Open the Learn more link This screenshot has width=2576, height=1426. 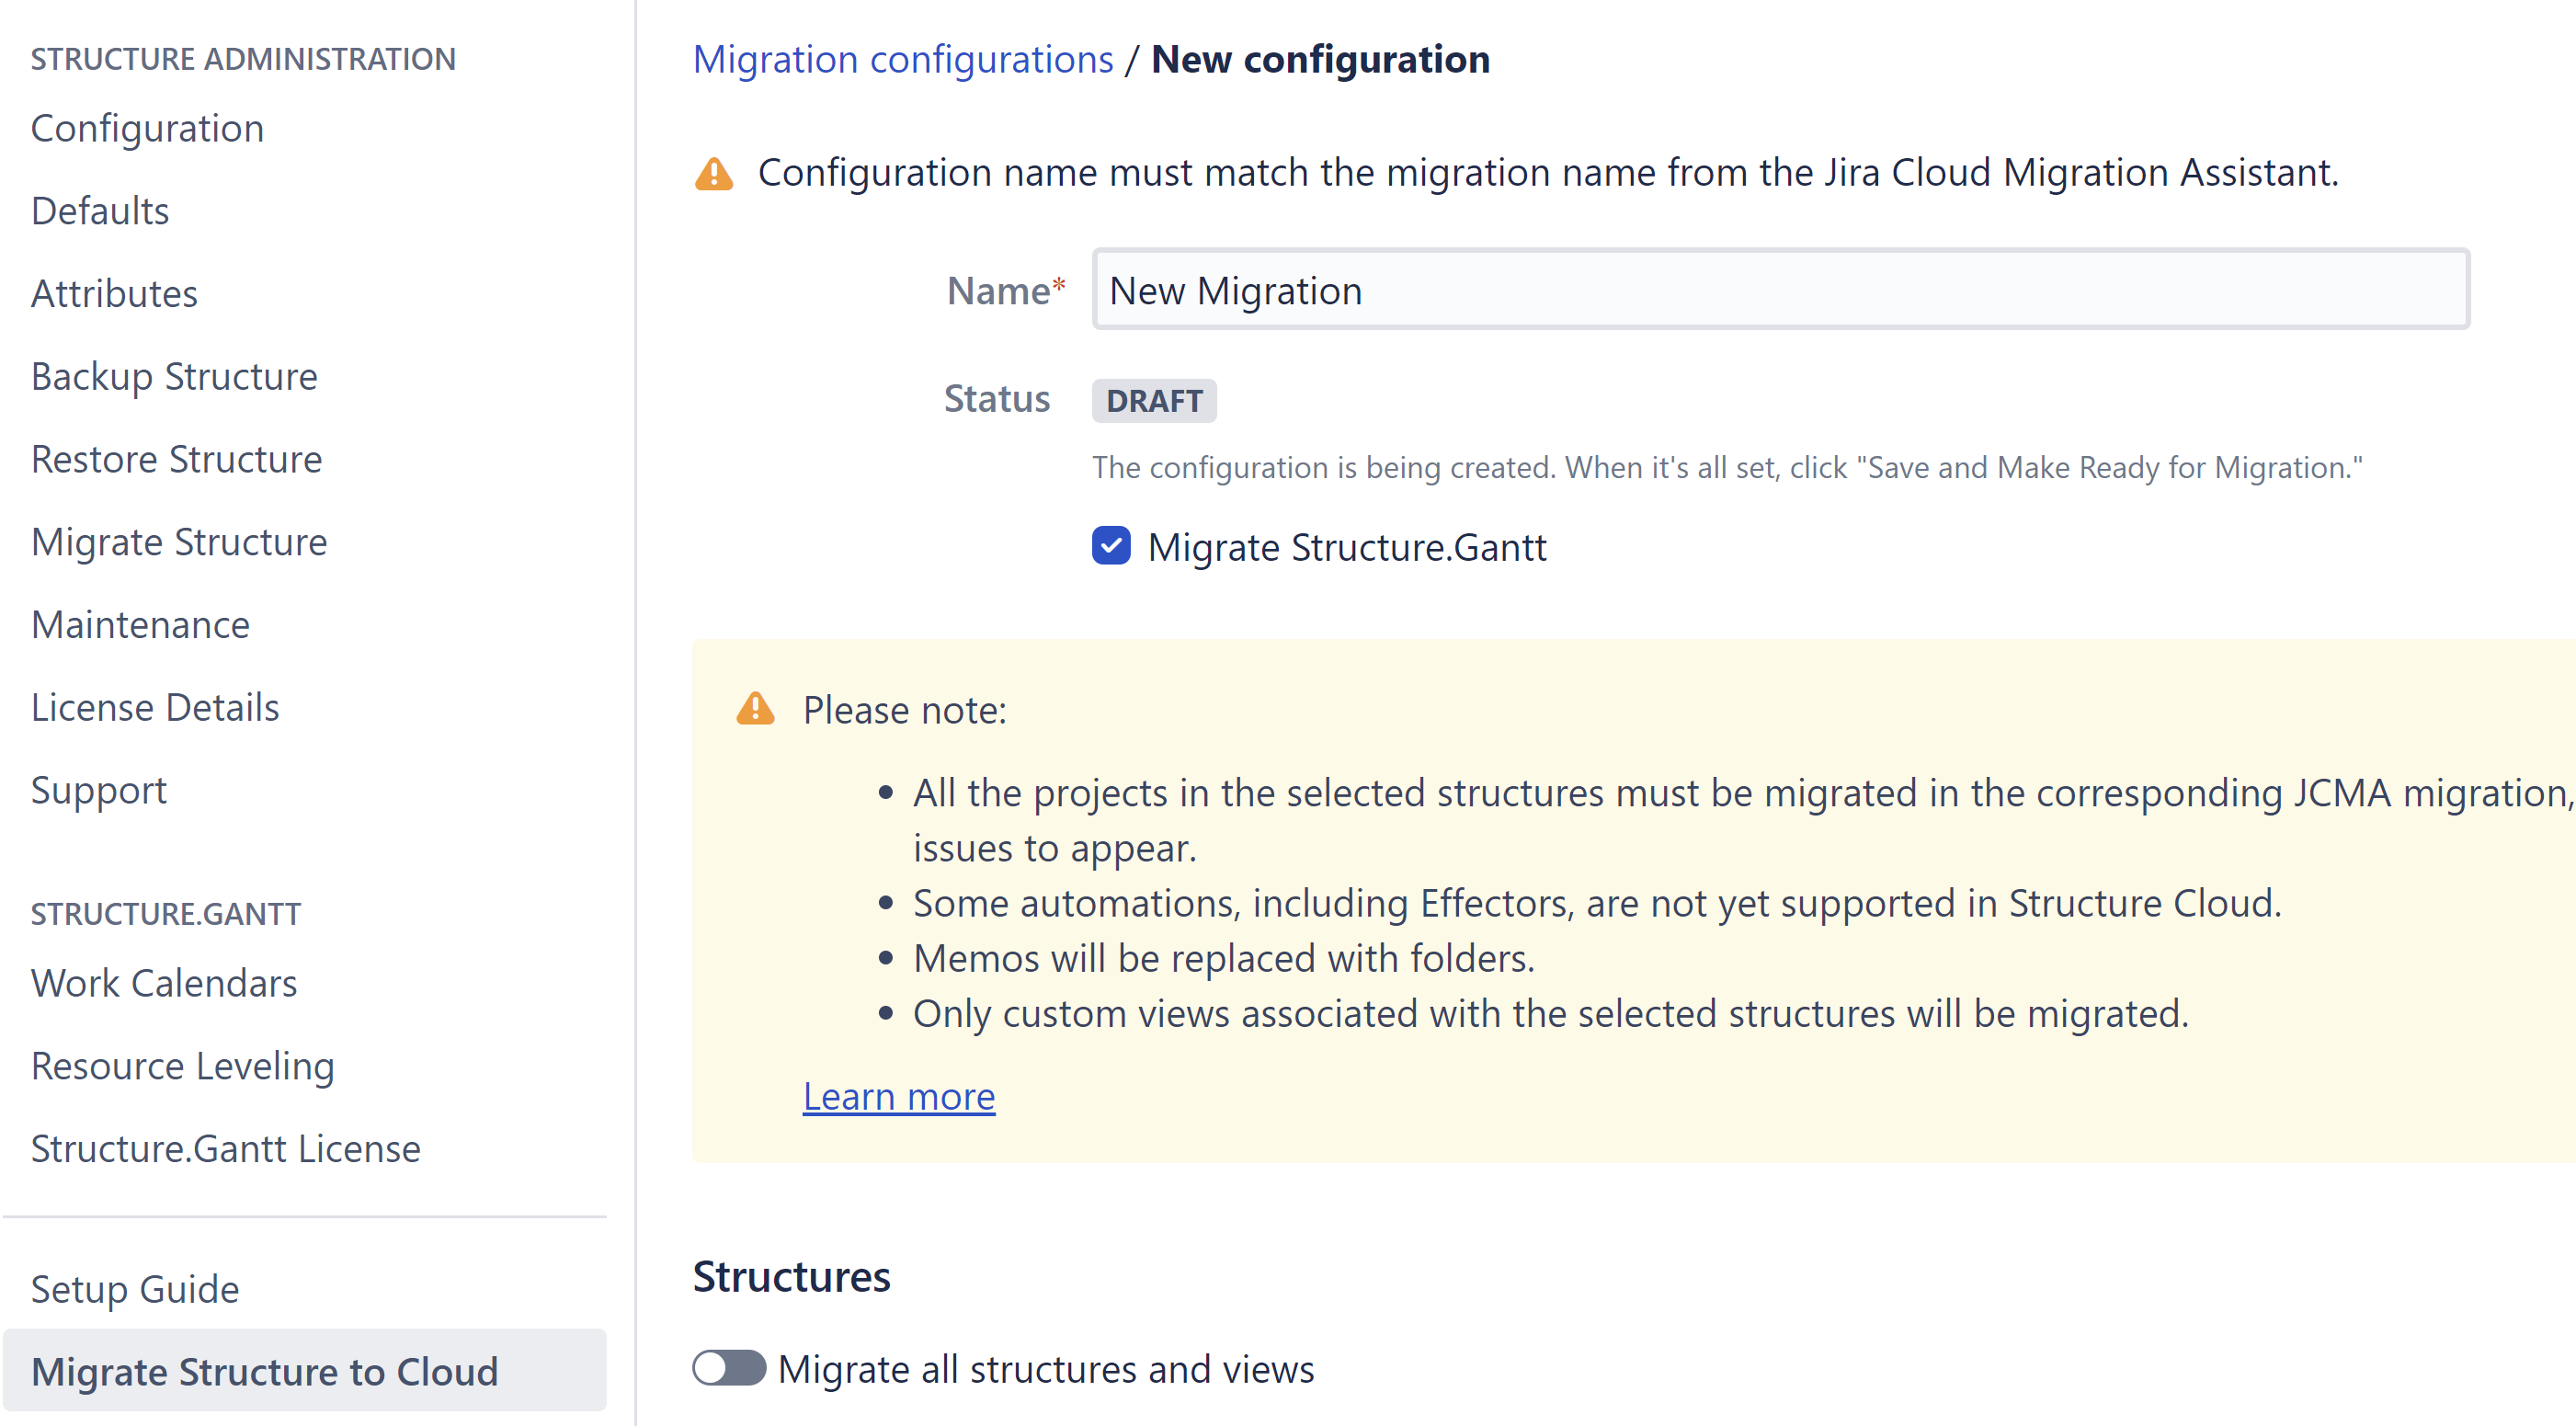click(x=898, y=1096)
